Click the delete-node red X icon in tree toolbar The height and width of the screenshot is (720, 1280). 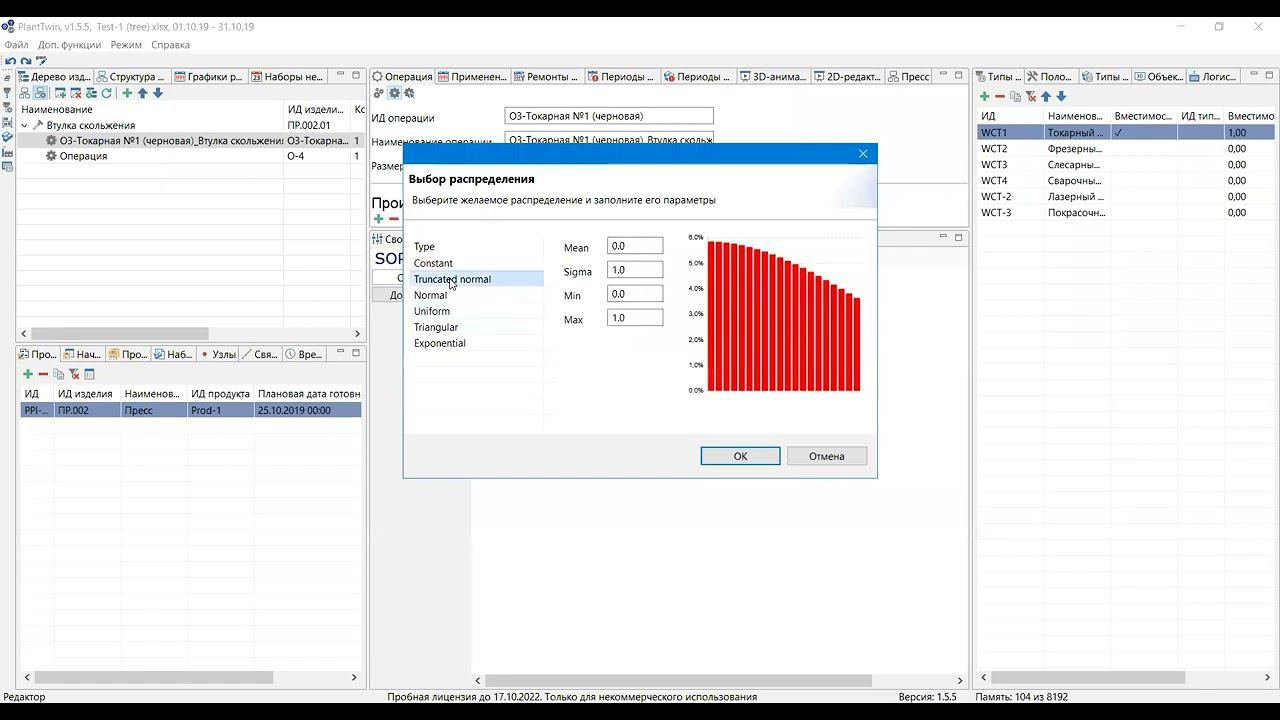tap(75, 93)
